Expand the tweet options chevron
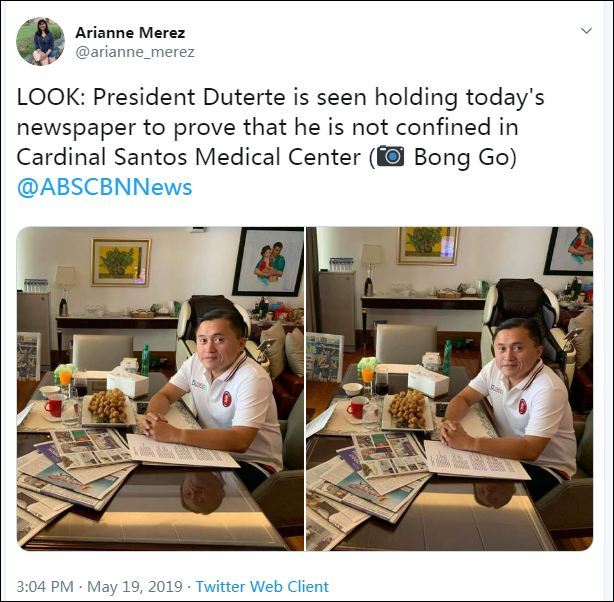The height and width of the screenshot is (602, 614). point(586,31)
